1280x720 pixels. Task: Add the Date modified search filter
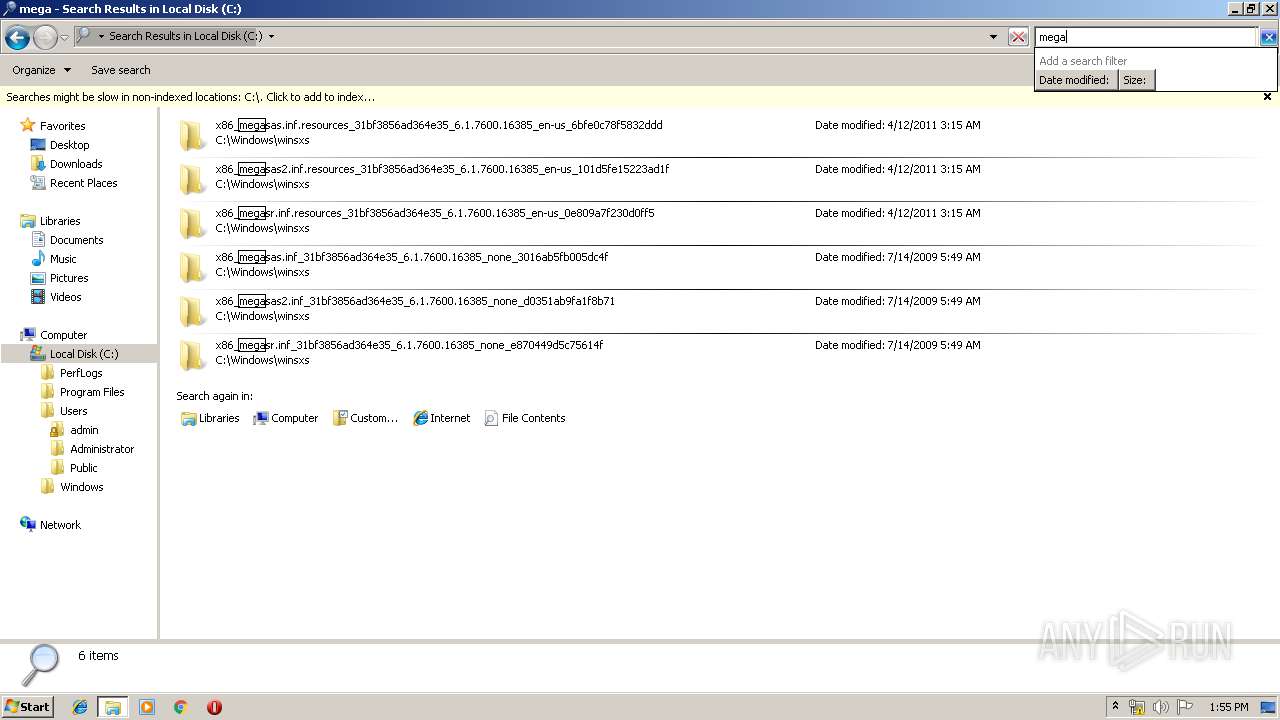pyautogui.click(x=1076, y=80)
